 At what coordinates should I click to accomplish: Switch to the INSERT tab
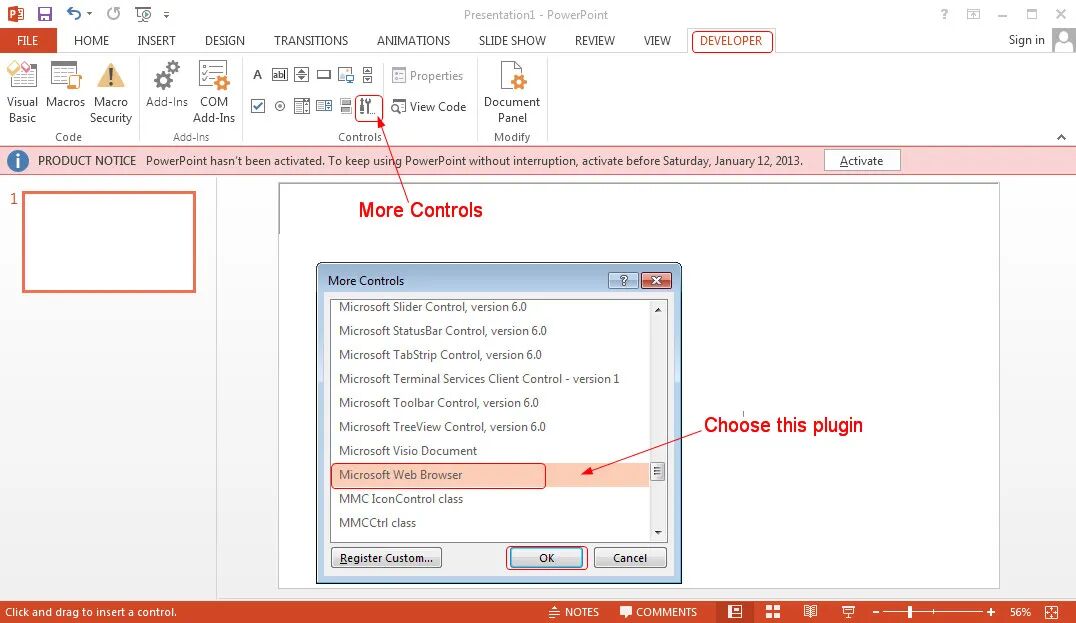coord(156,40)
